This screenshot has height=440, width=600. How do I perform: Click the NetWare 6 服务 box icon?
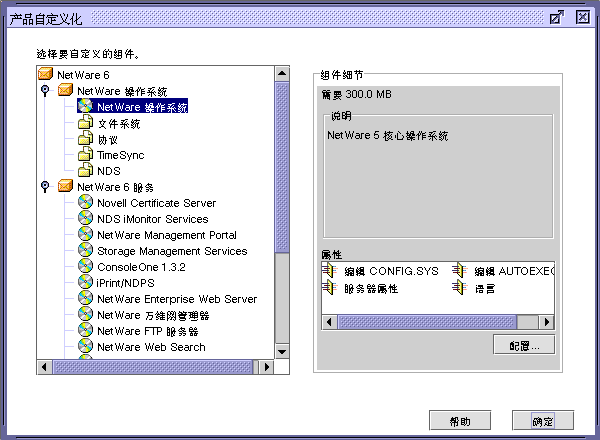click(x=65, y=186)
